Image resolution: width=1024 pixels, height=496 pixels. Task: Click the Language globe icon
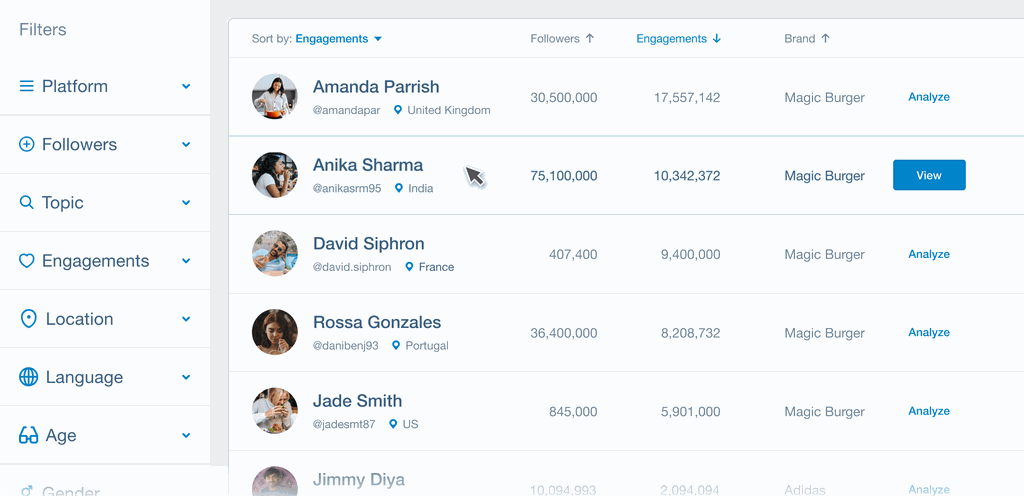[28, 377]
